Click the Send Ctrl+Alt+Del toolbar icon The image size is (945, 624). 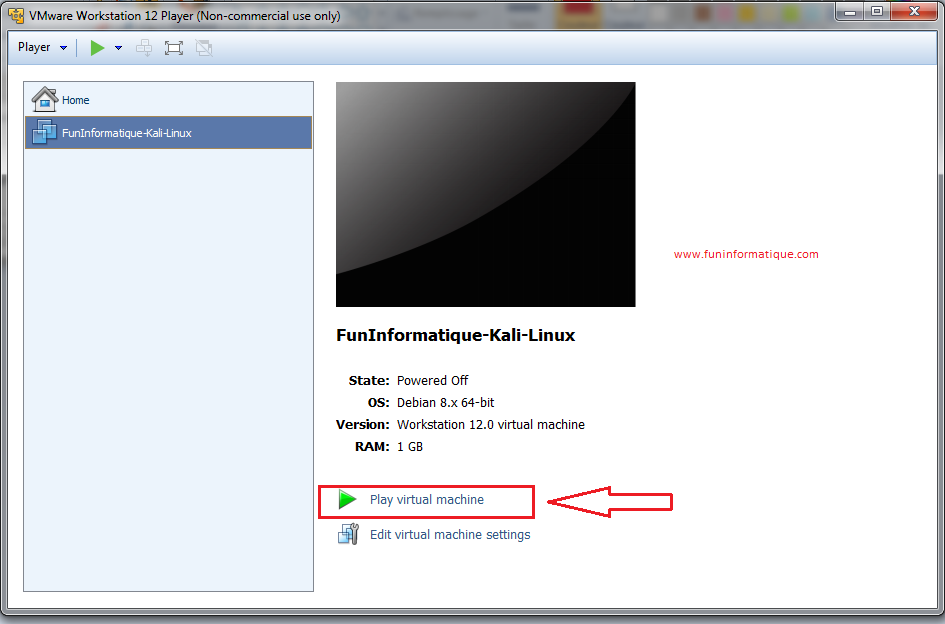point(144,48)
